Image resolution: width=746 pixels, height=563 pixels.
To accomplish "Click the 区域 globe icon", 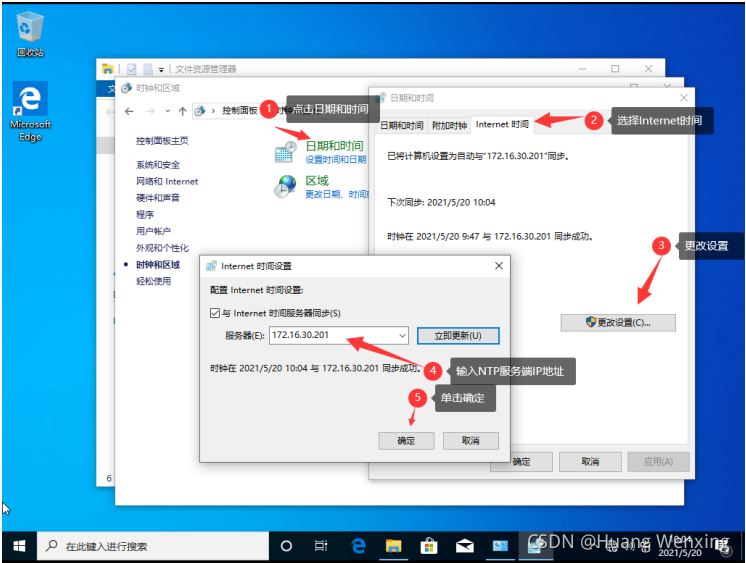I will coord(285,186).
